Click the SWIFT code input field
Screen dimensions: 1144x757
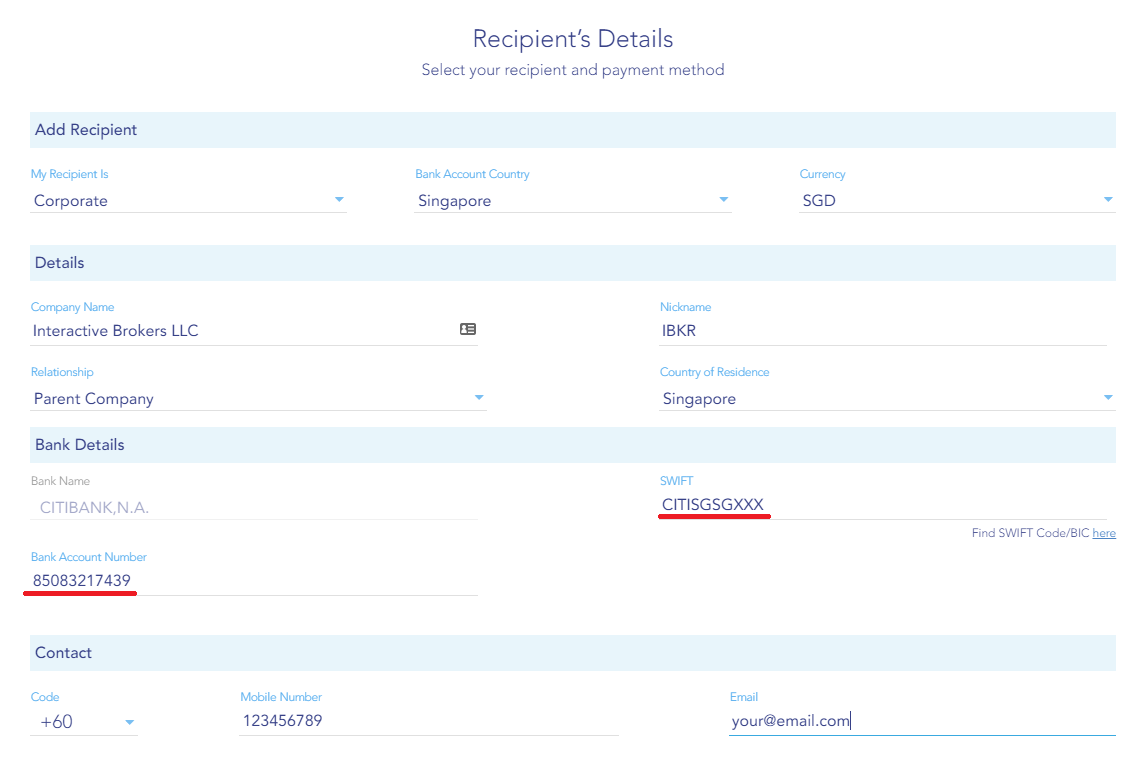883,505
